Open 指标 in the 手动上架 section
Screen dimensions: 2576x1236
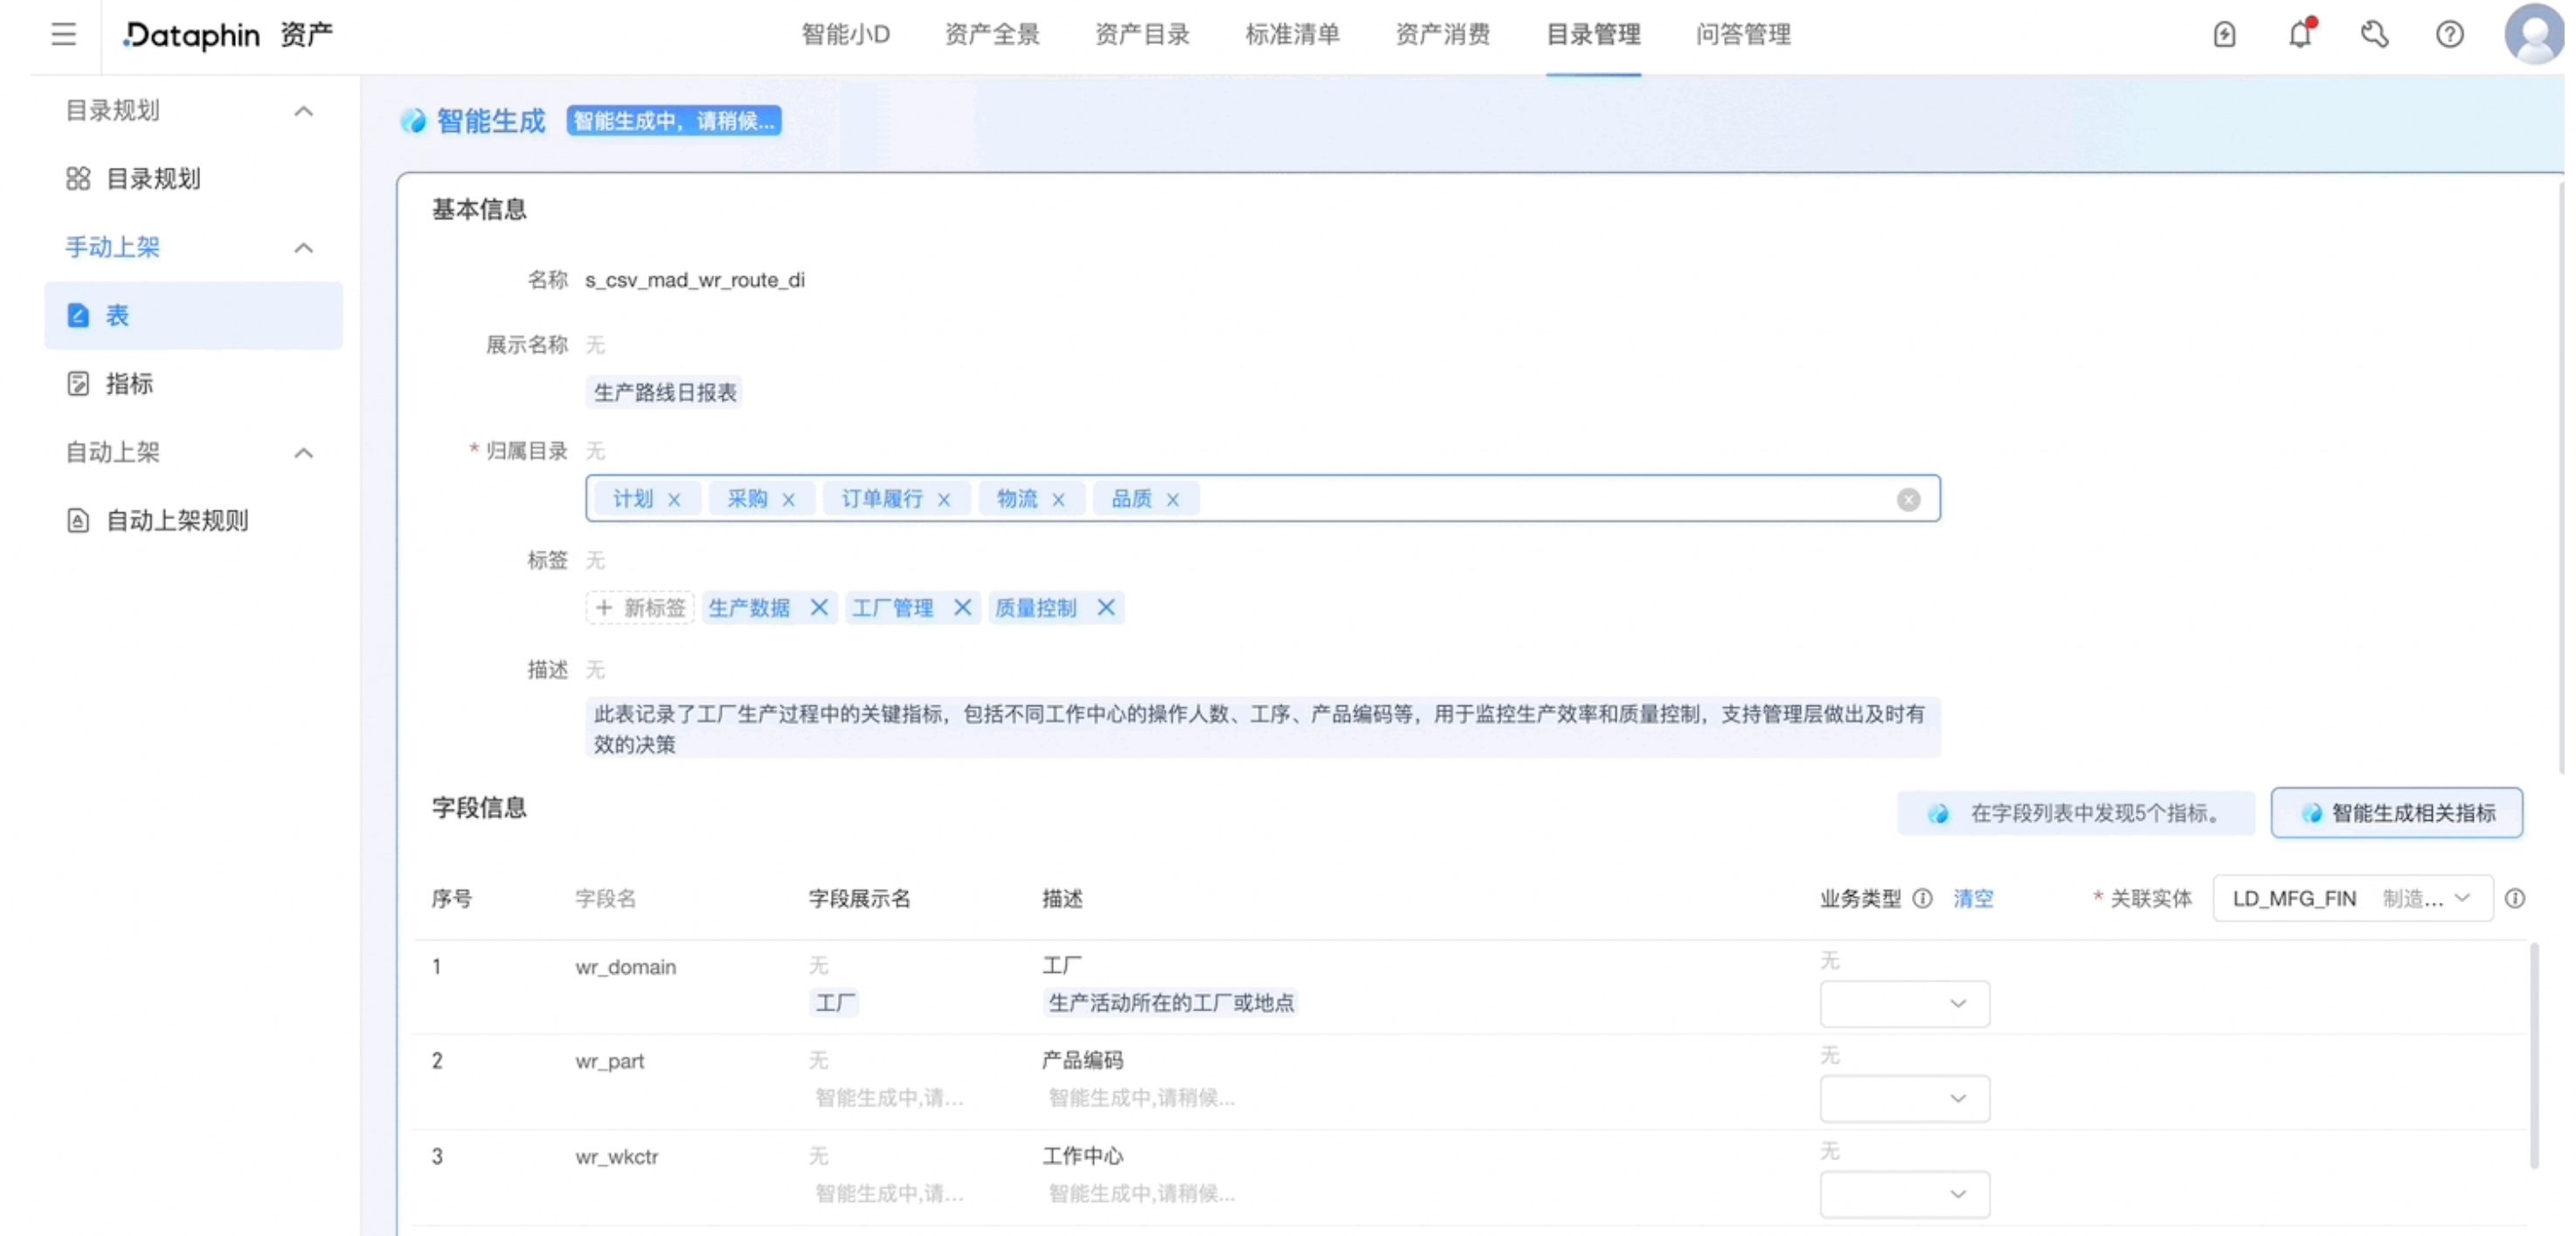129,384
